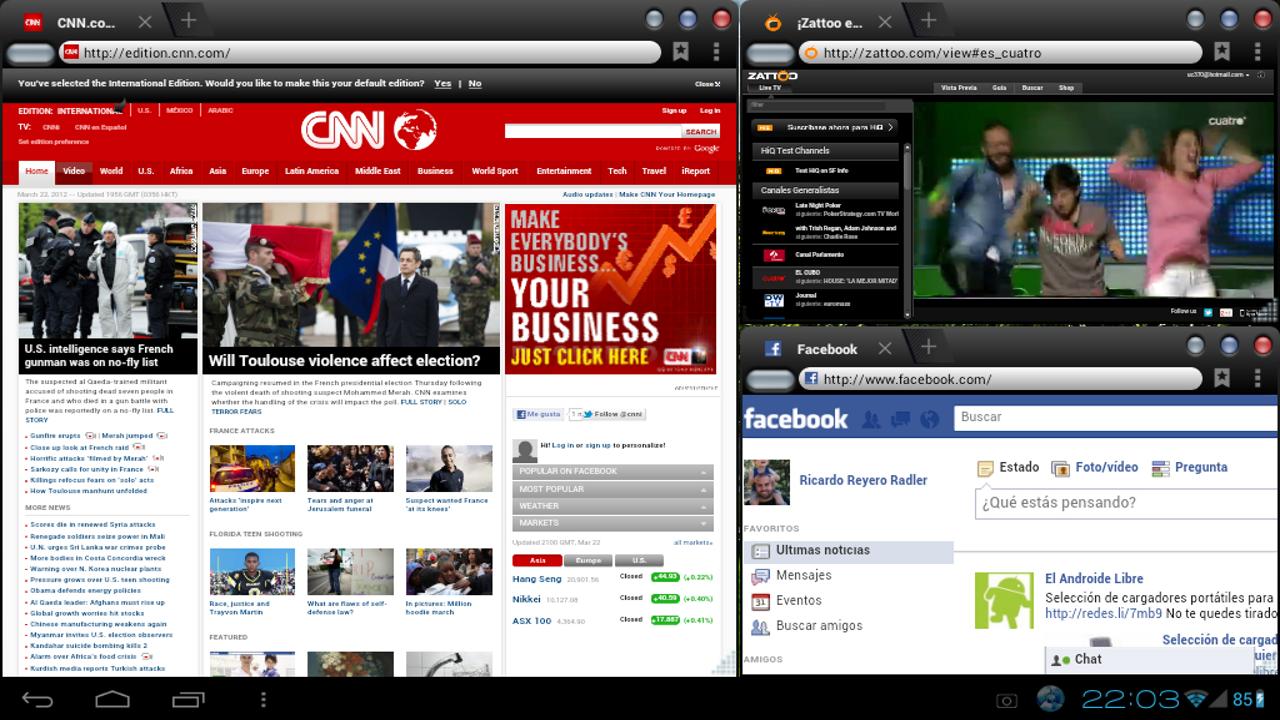1280x720 pixels.
Task: Expand the Weather panel on CNN
Action: pyautogui.click(x=612, y=506)
